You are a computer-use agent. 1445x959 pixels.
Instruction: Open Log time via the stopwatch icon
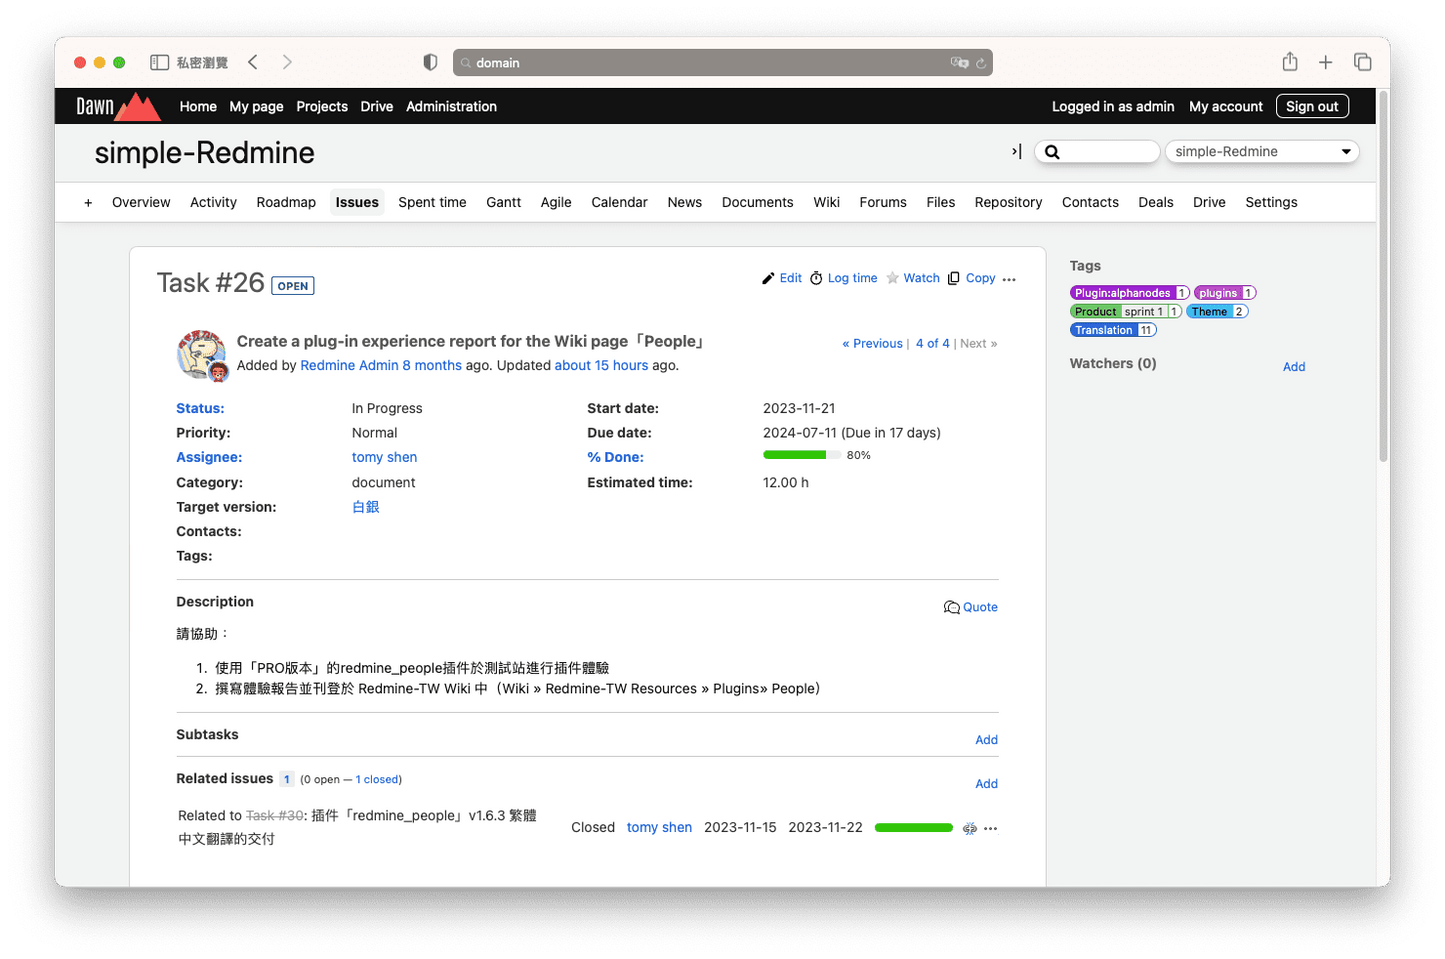tap(816, 278)
